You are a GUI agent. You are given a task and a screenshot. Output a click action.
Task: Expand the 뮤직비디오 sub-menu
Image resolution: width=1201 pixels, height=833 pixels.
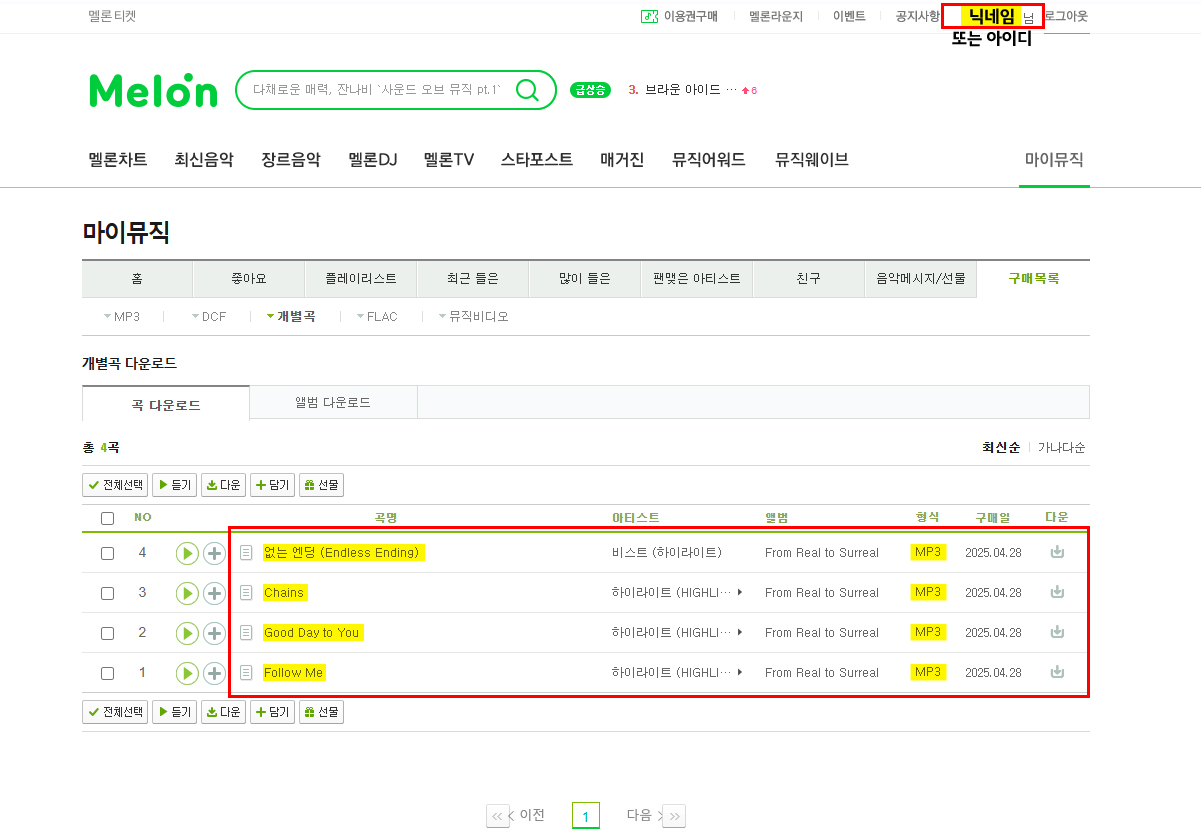coord(473,317)
